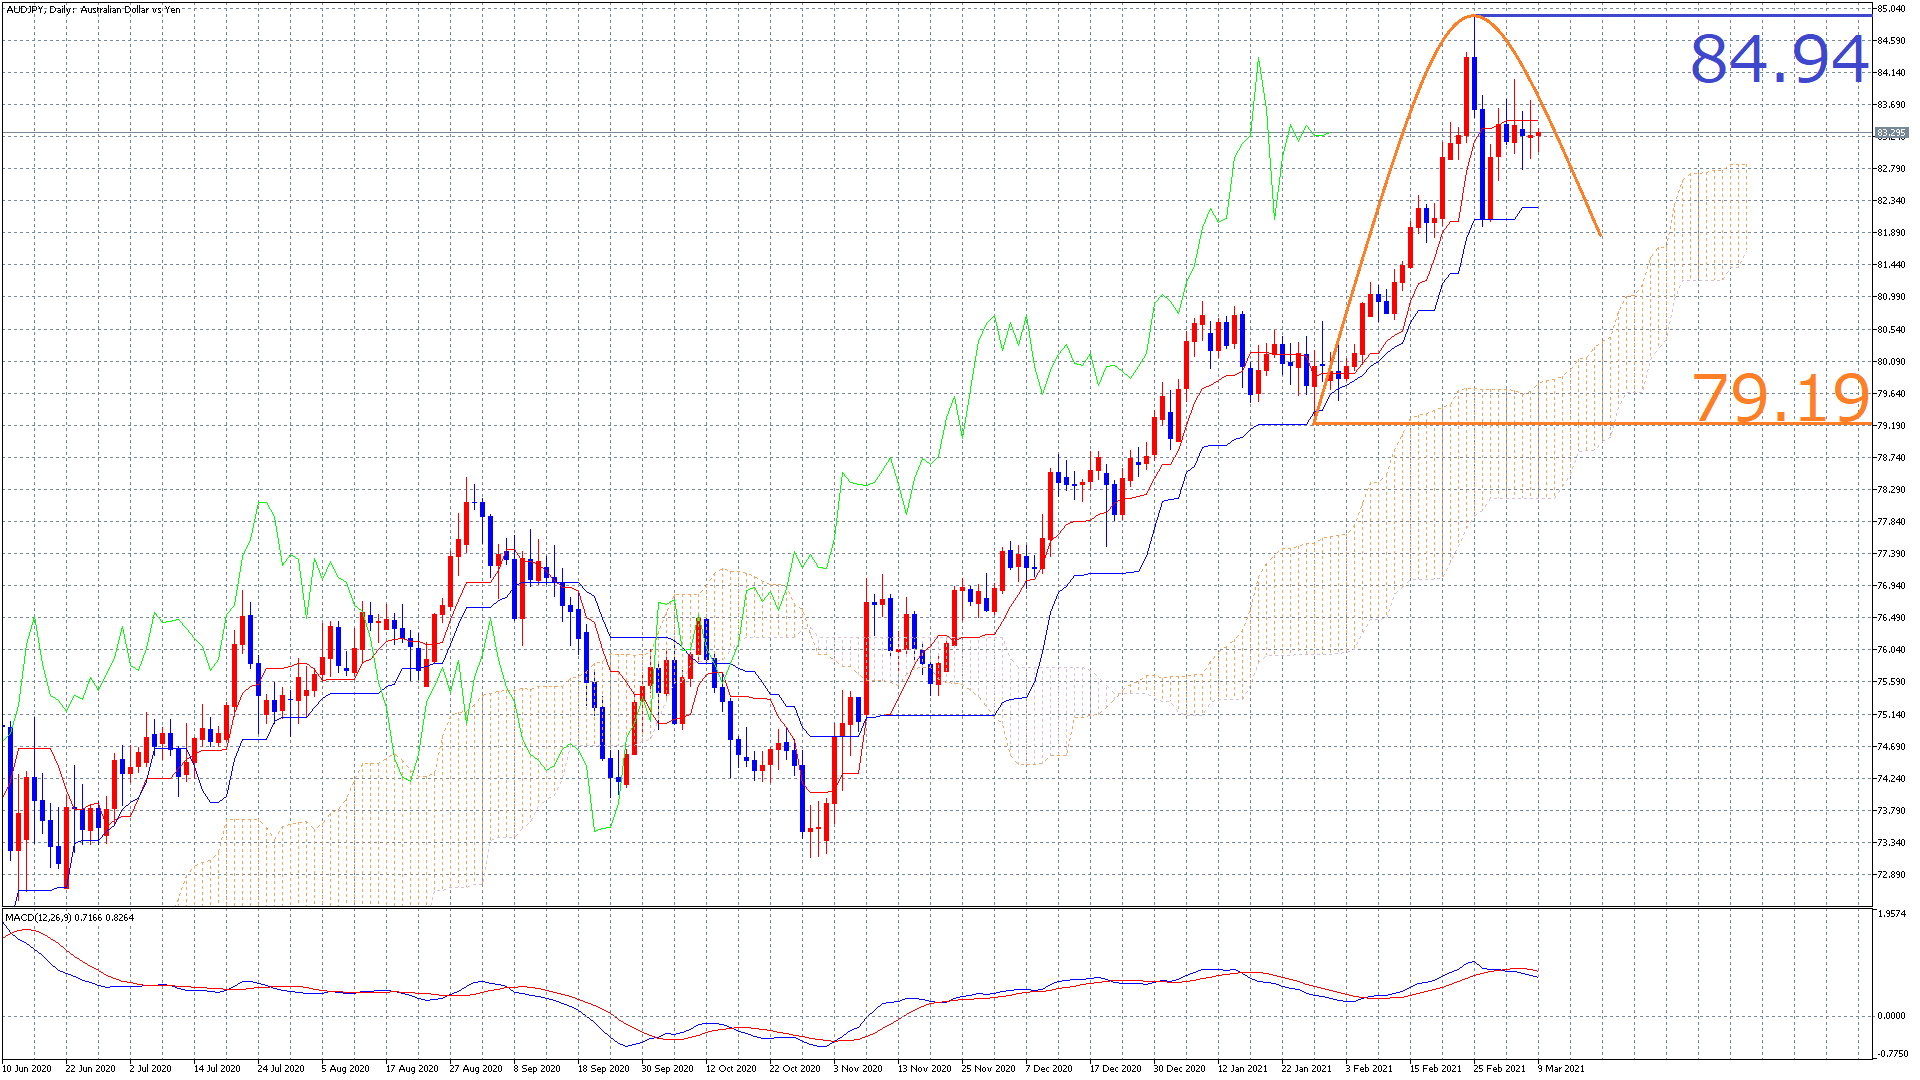Click the 30 Dec 2020 date label
This screenshot has width=1920, height=1080.
click(x=1178, y=1069)
